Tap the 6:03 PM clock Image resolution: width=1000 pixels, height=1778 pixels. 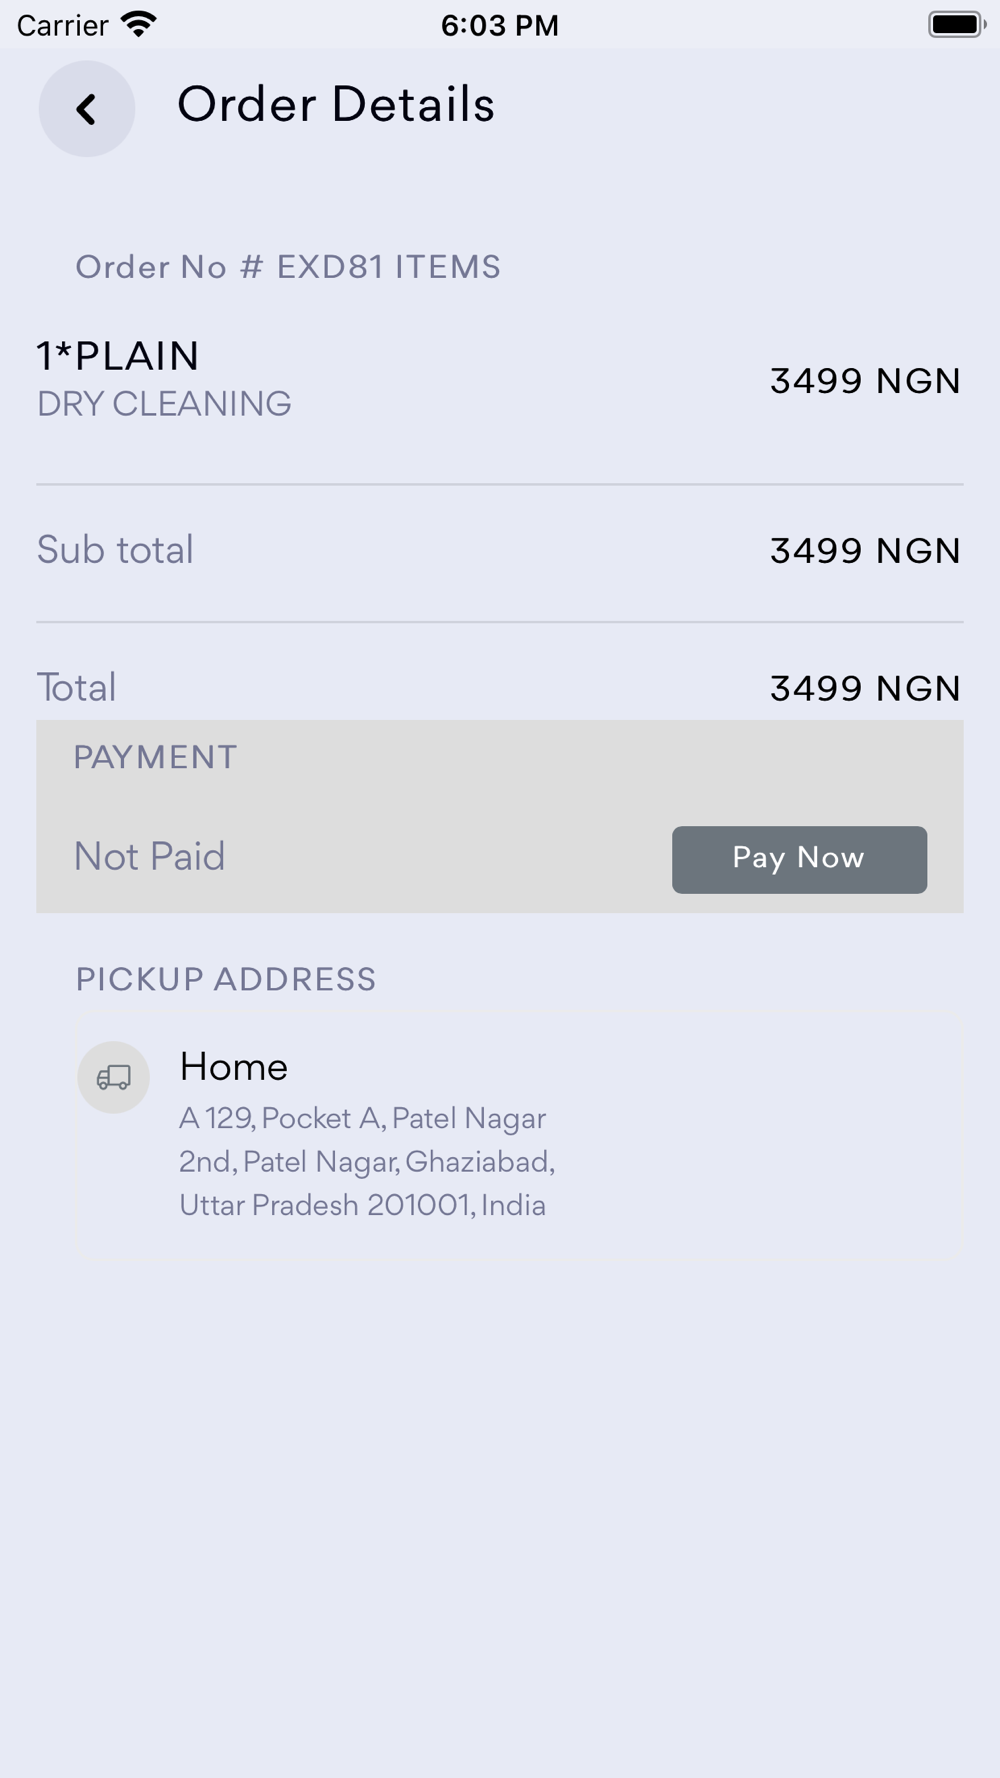pos(500,25)
